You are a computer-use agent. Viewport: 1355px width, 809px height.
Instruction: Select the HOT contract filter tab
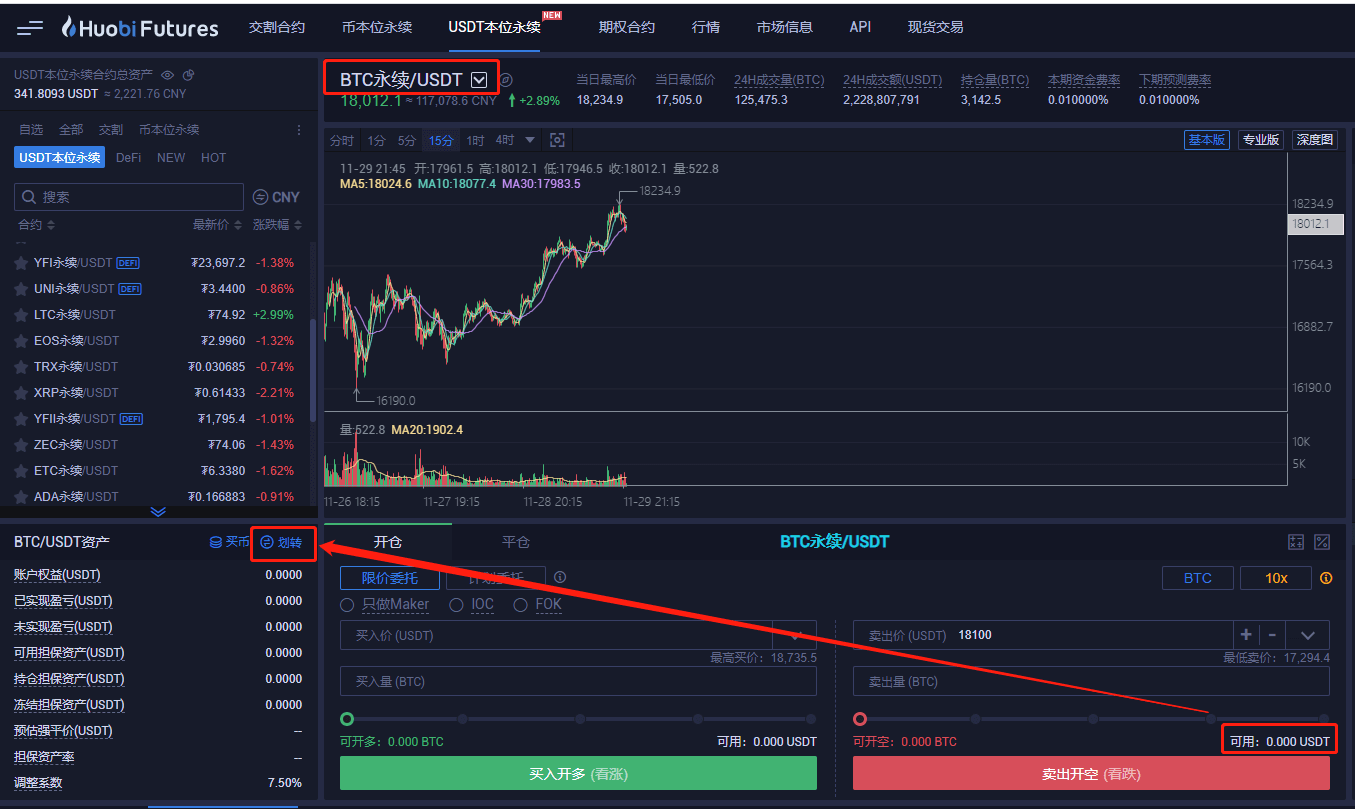(x=213, y=158)
